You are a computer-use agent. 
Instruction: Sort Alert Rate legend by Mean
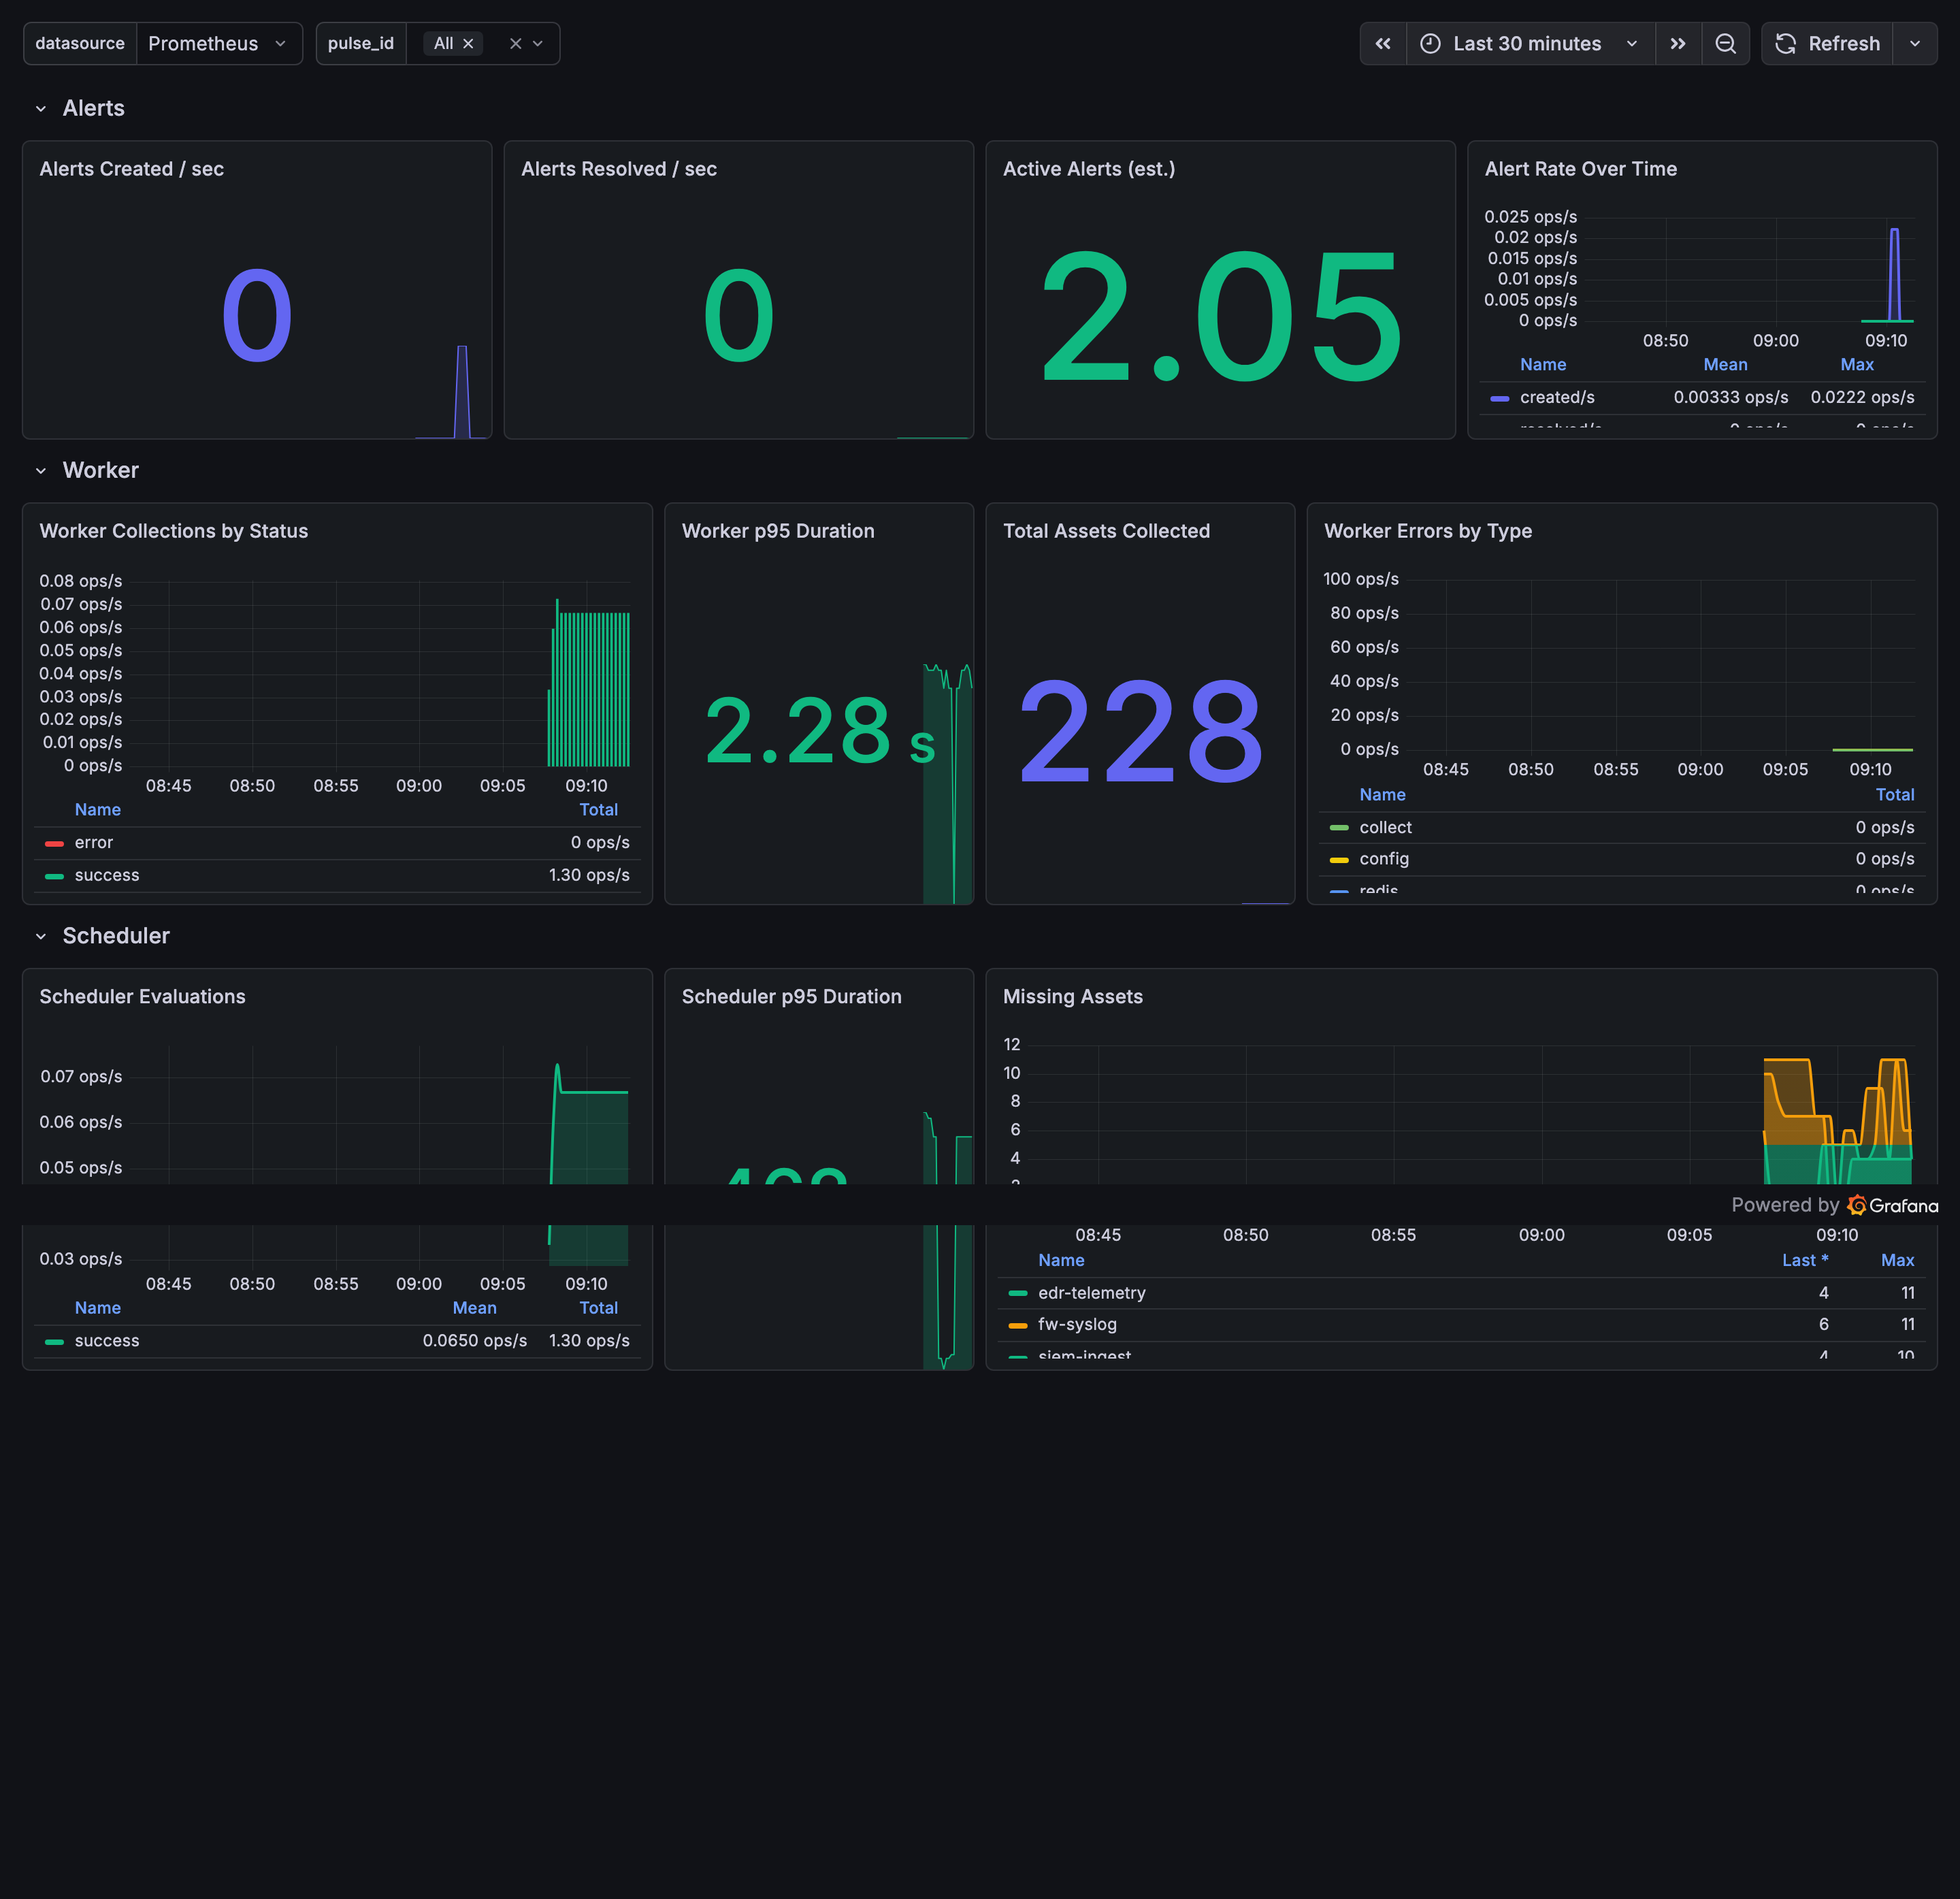(x=1725, y=365)
